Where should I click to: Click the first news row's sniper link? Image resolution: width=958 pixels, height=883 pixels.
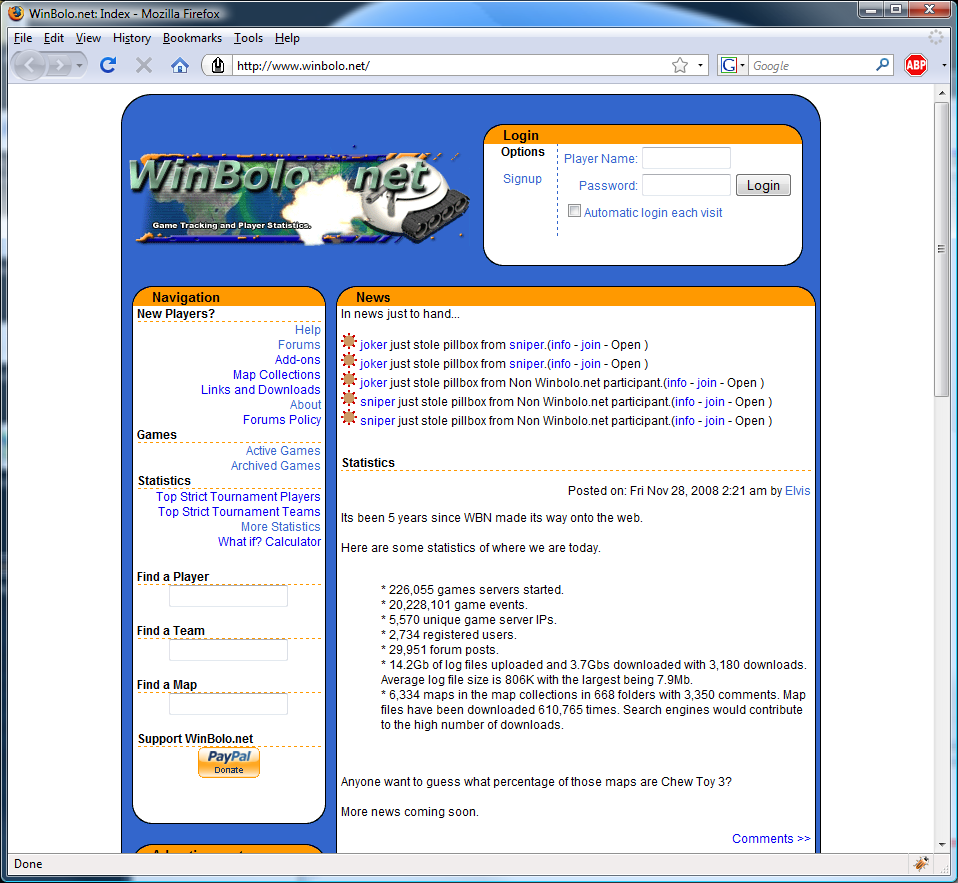pyautogui.click(x=527, y=345)
